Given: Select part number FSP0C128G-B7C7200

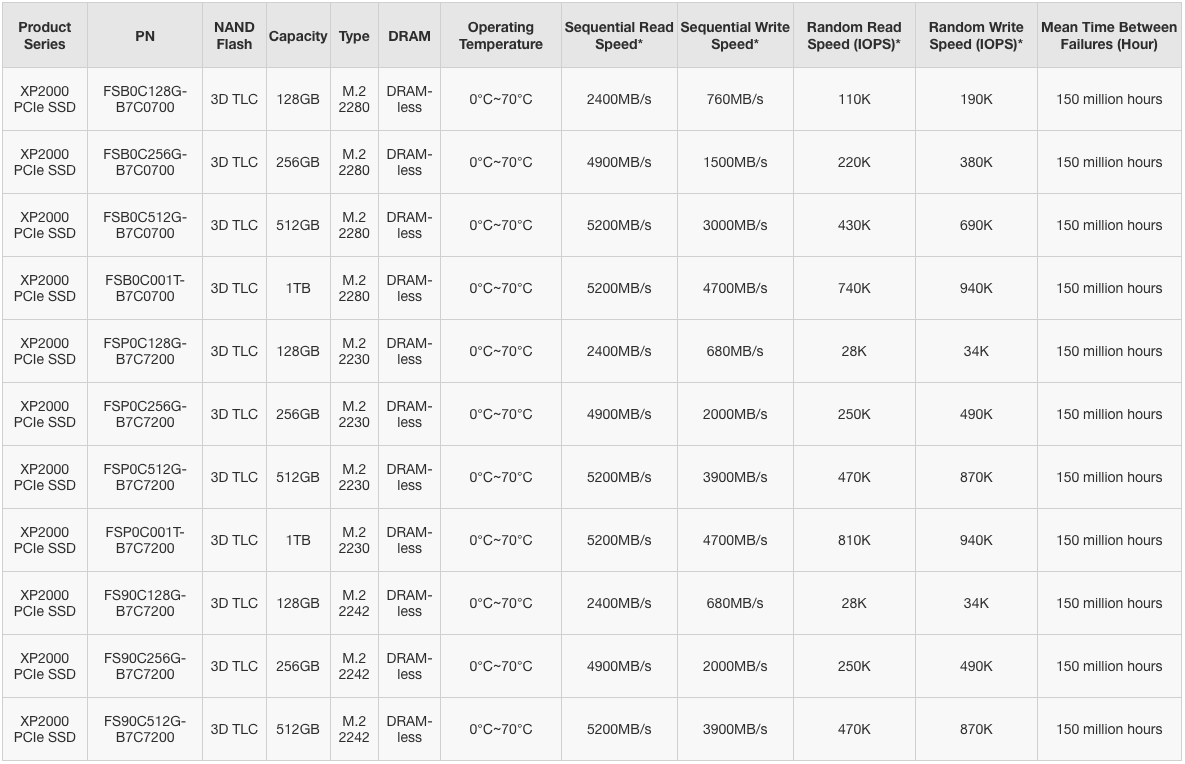Looking at the screenshot, I should [145, 351].
